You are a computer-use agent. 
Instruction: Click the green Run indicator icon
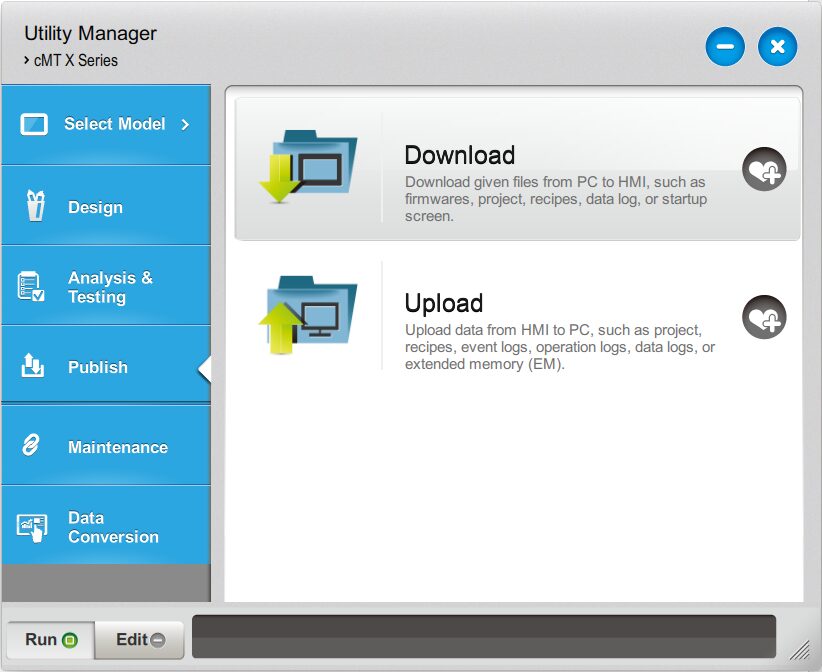click(x=70, y=640)
